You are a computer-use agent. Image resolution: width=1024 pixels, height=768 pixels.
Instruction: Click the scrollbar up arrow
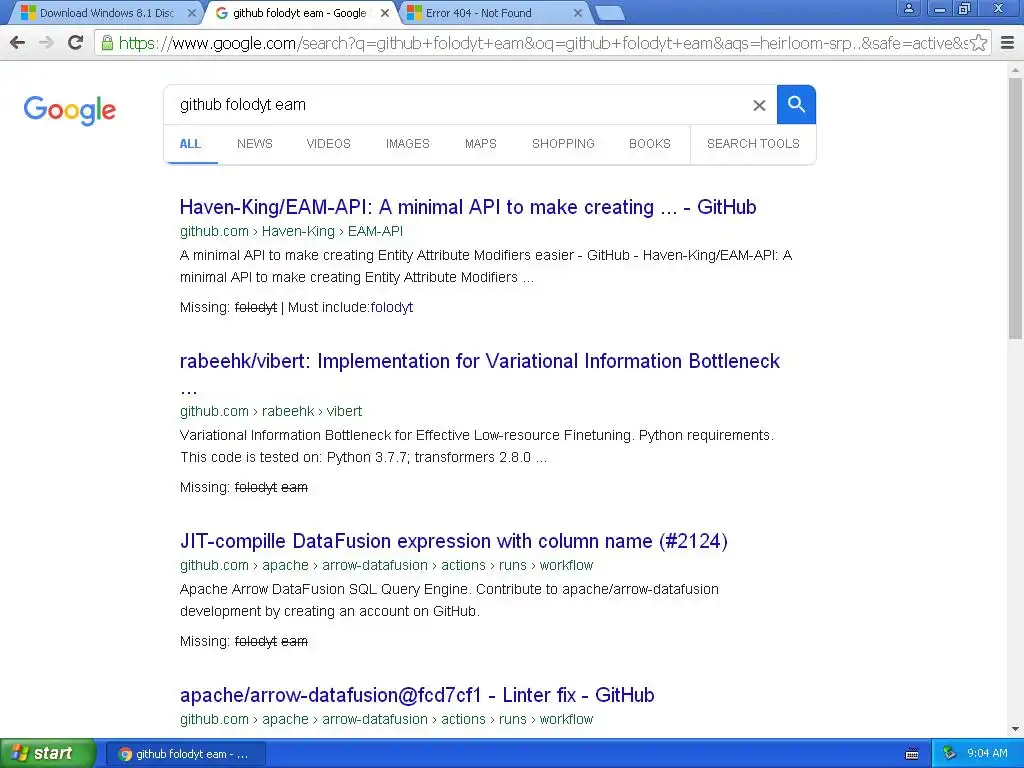[x=1016, y=69]
